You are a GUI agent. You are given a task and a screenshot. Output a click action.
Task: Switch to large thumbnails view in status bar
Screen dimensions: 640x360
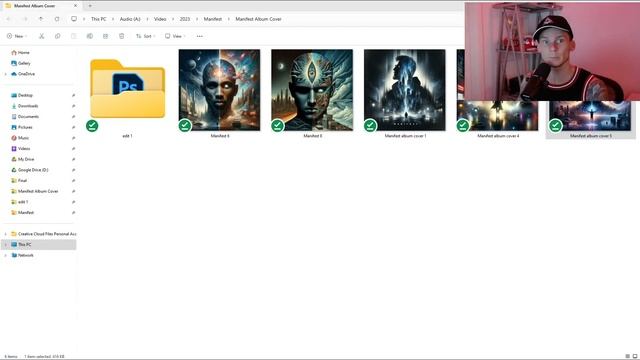pyautogui.click(x=635, y=356)
